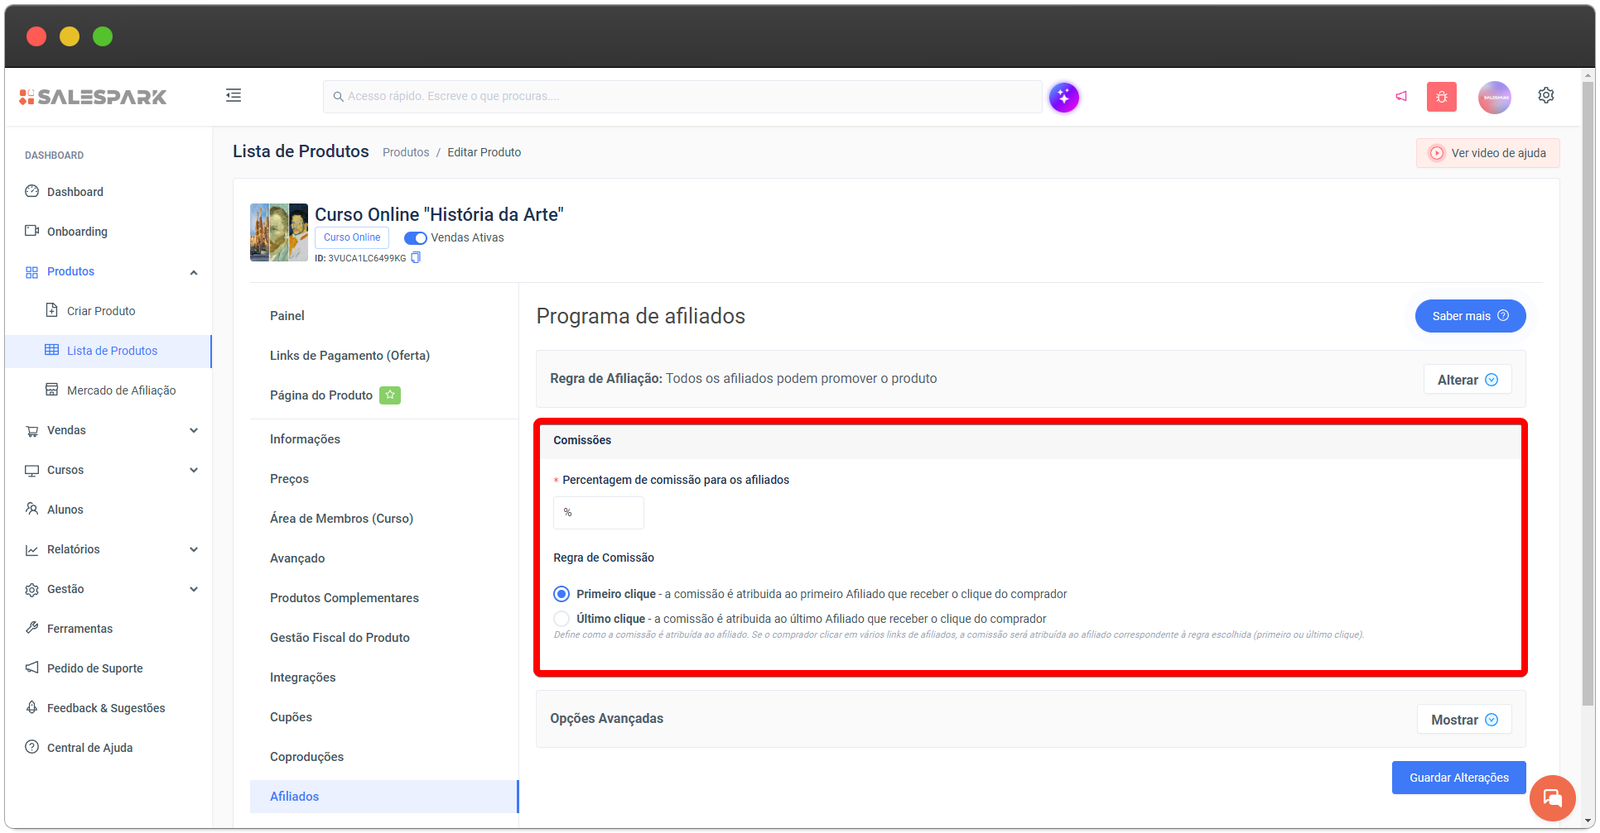The width and height of the screenshot is (1600, 833).
Task: Copy the product ID with copy icon
Action: point(416,258)
